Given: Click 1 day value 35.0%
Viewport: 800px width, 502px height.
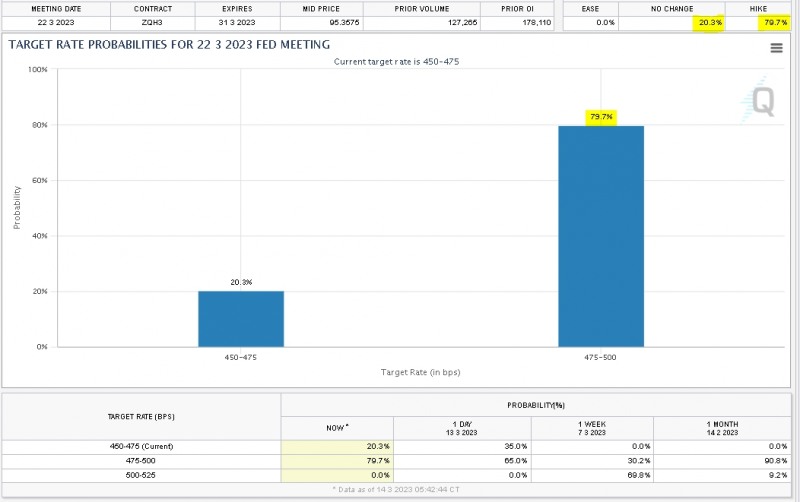Looking at the screenshot, I should 516,446.
